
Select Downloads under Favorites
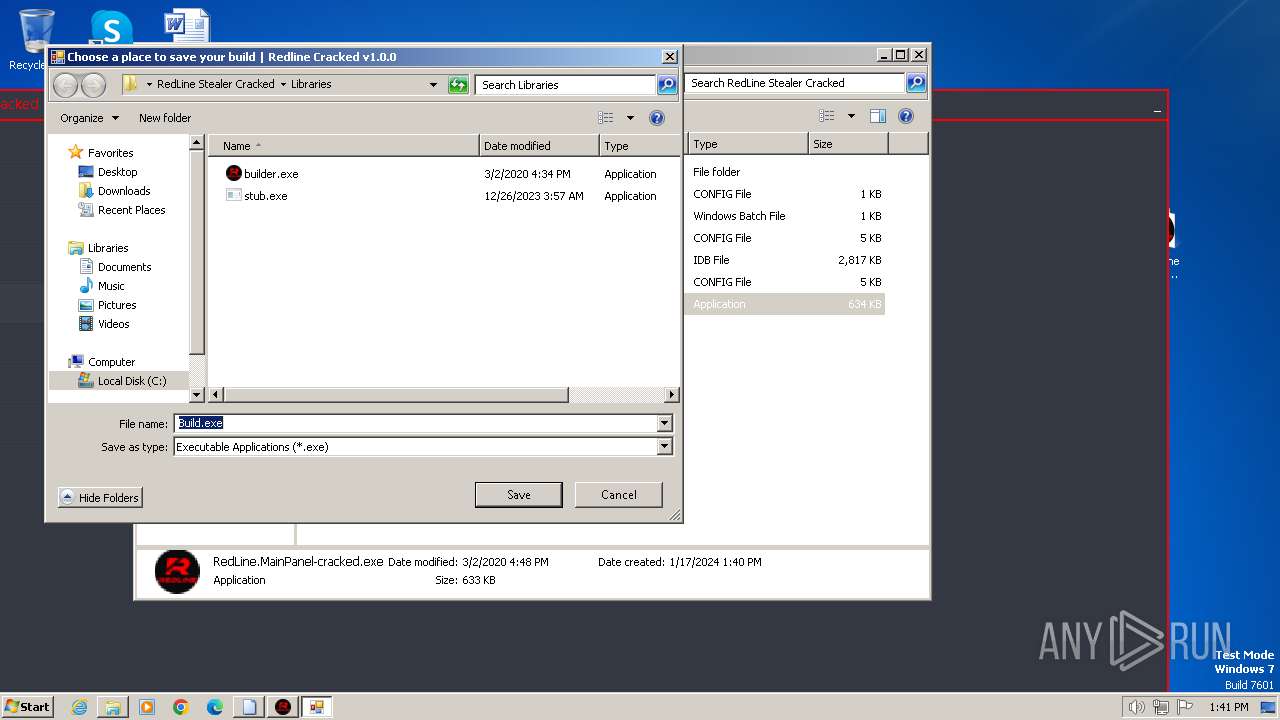[124, 191]
